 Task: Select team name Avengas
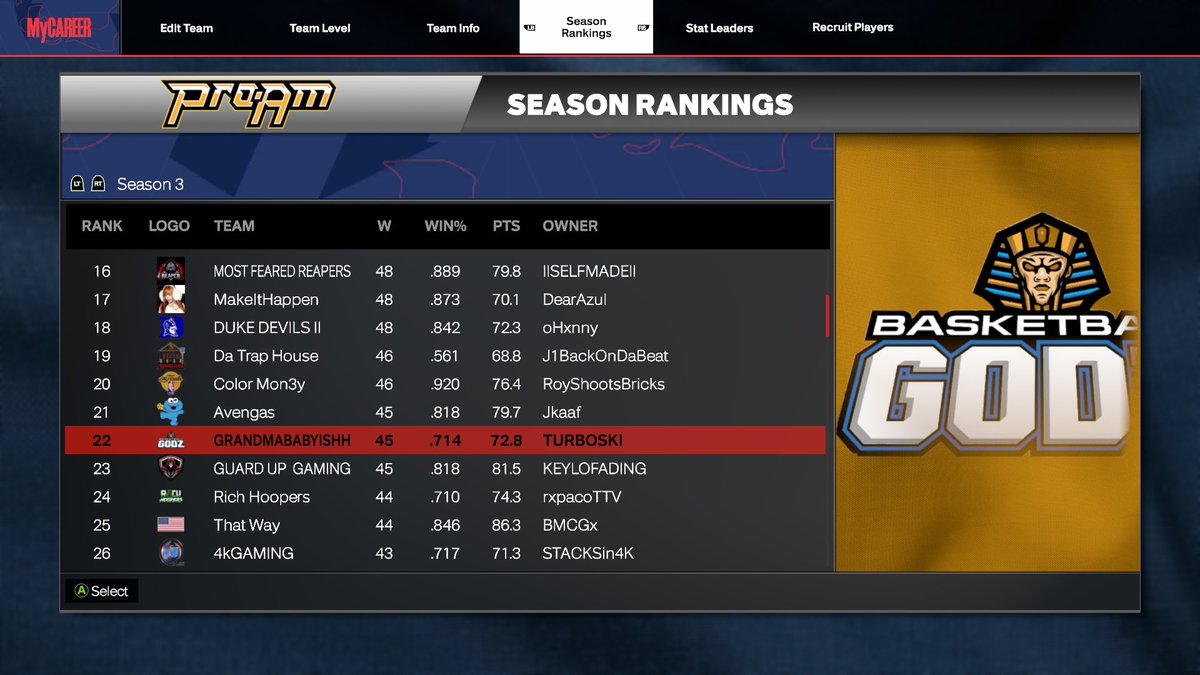click(244, 412)
